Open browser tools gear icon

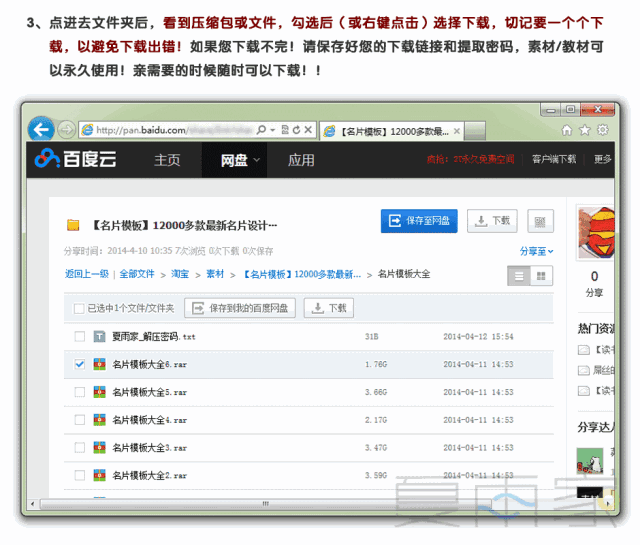click(x=603, y=130)
